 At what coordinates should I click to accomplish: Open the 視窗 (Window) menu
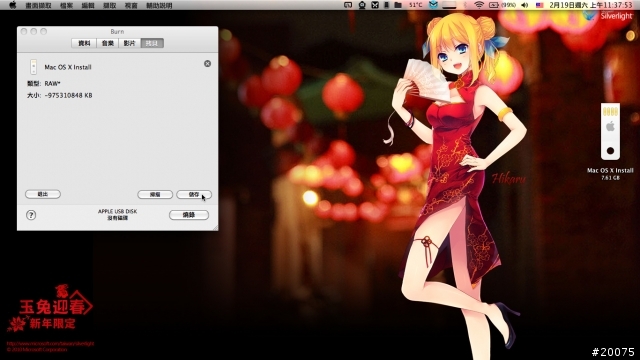point(131,5)
